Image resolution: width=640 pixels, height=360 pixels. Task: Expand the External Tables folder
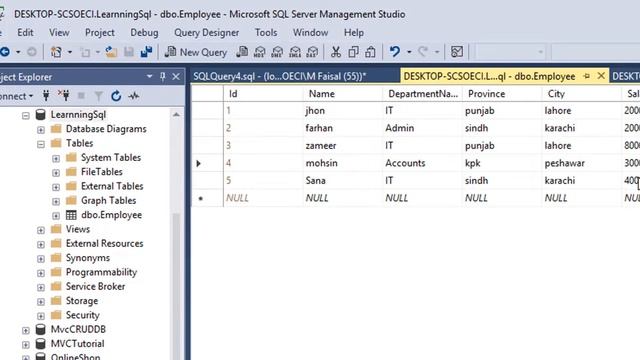point(56,187)
